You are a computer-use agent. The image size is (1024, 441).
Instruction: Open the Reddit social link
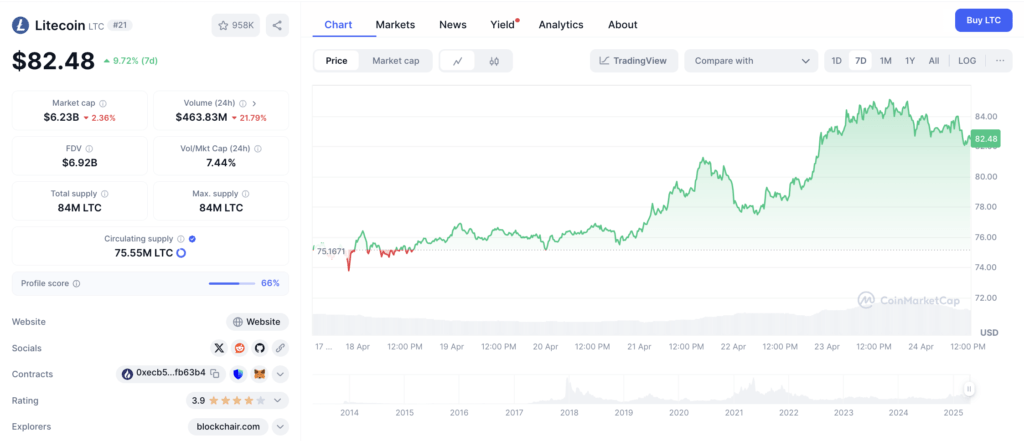(x=240, y=348)
